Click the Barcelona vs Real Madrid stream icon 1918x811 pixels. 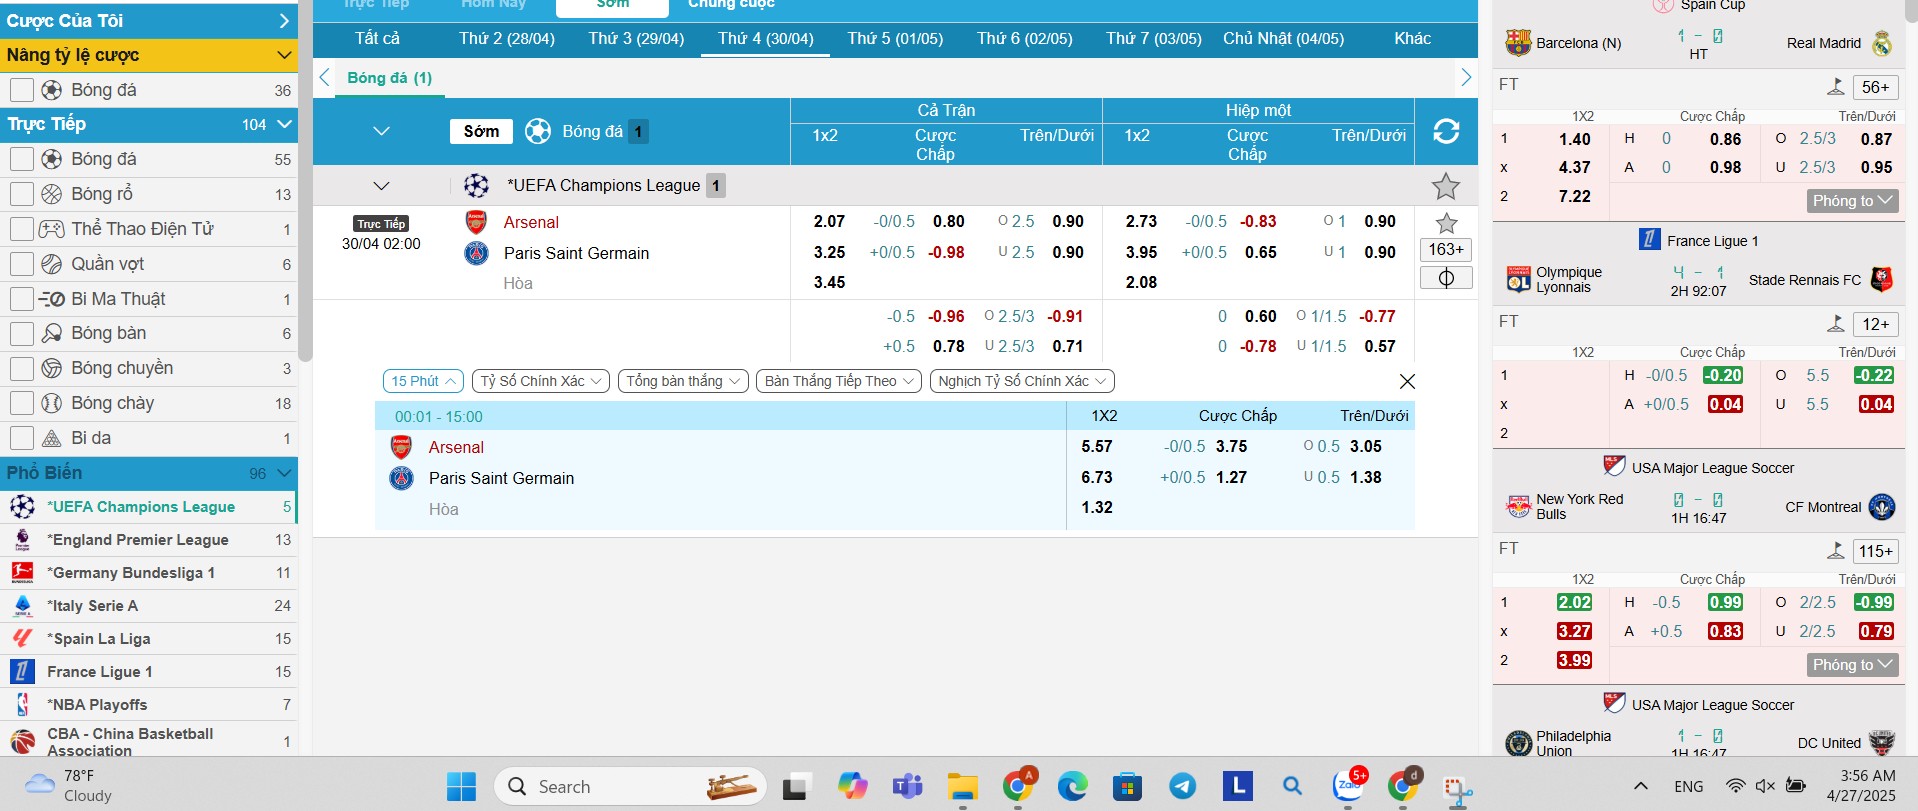pyautogui.click(x=1835, y=87)
